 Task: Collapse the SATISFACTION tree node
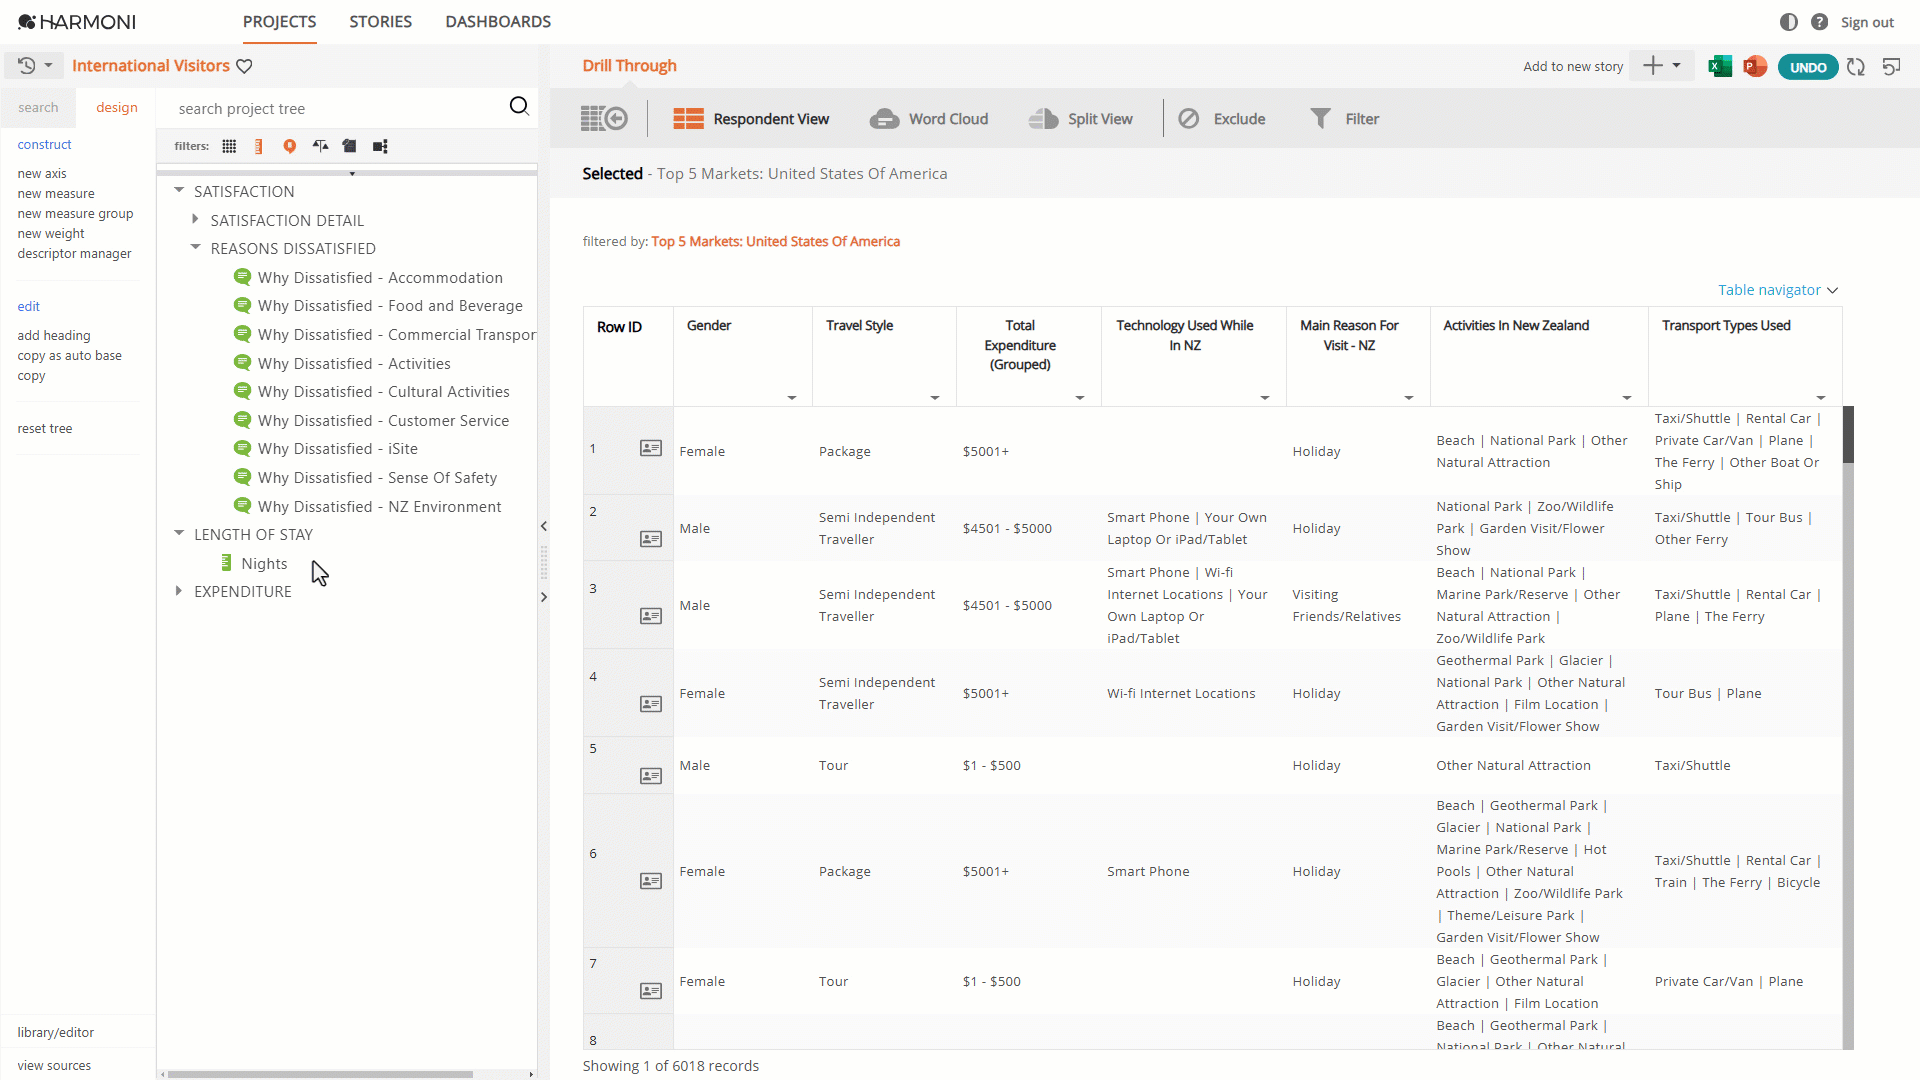pos(179,190)
